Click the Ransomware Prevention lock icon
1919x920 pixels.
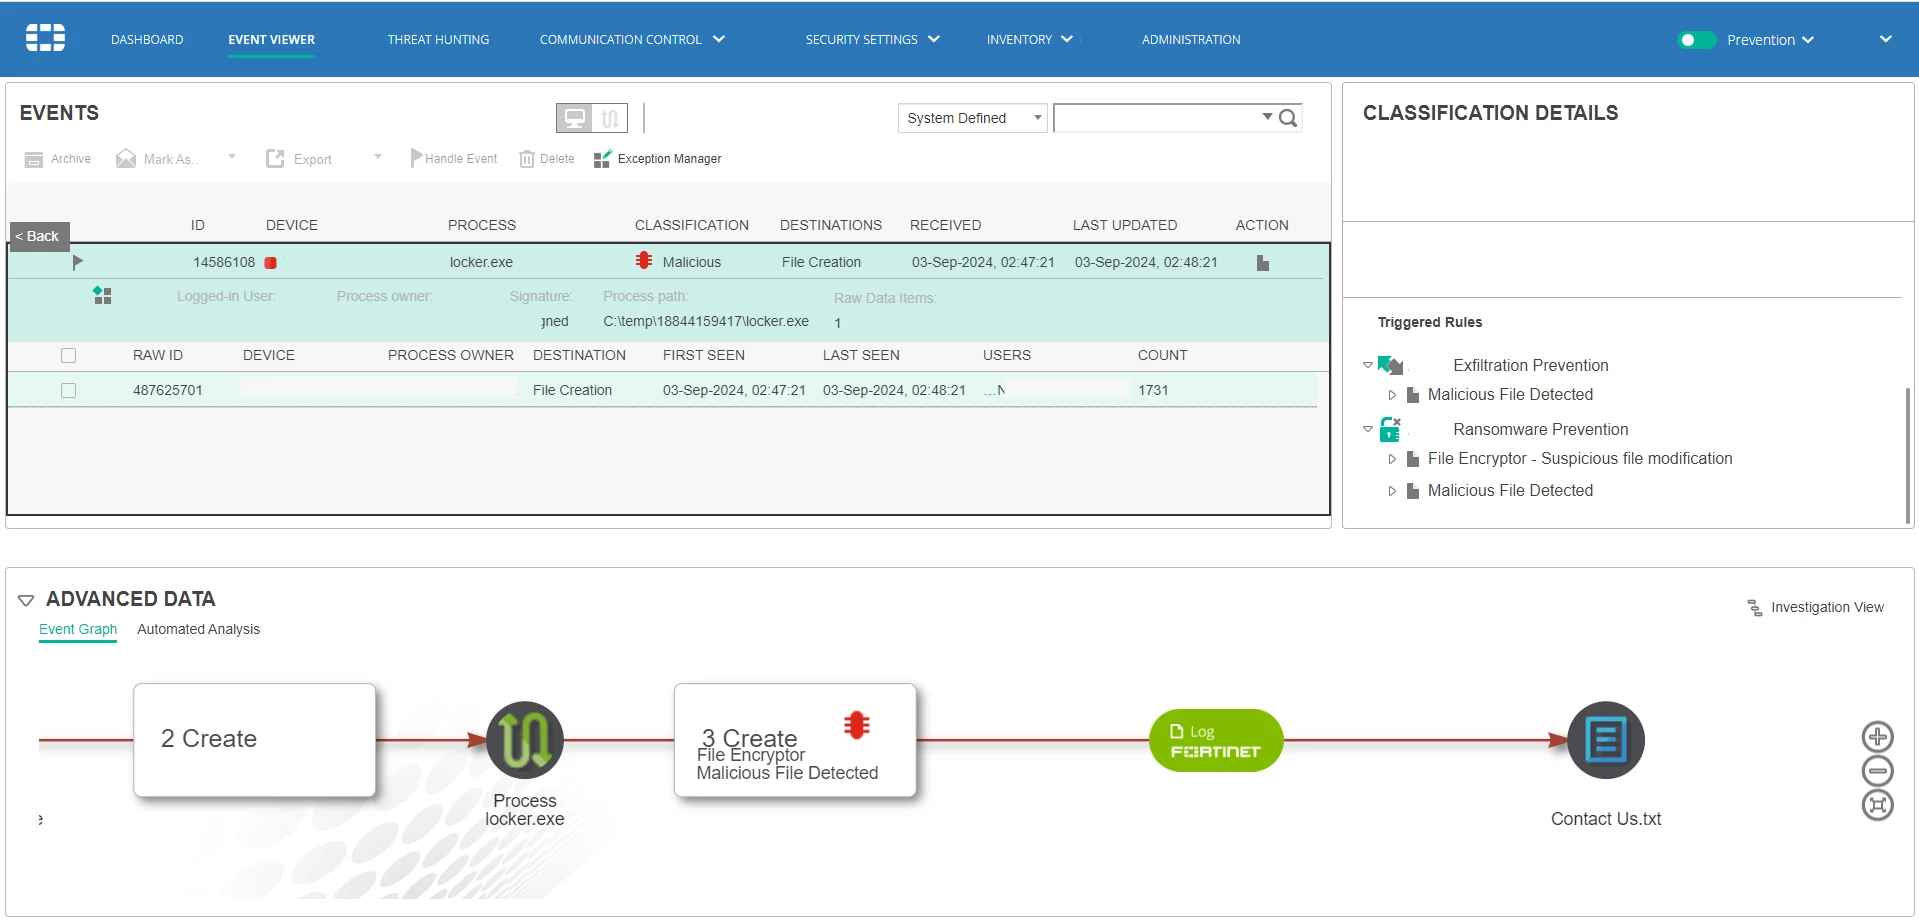pyautogui.click(x=1390, y=429)
